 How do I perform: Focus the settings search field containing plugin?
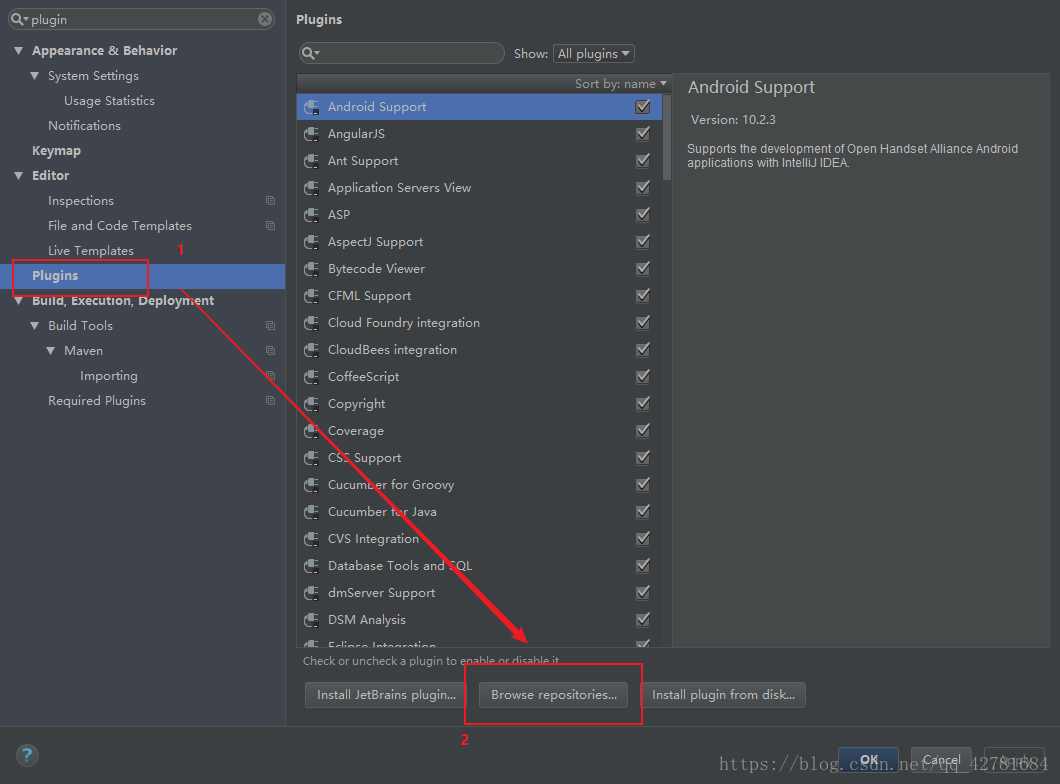141,19
